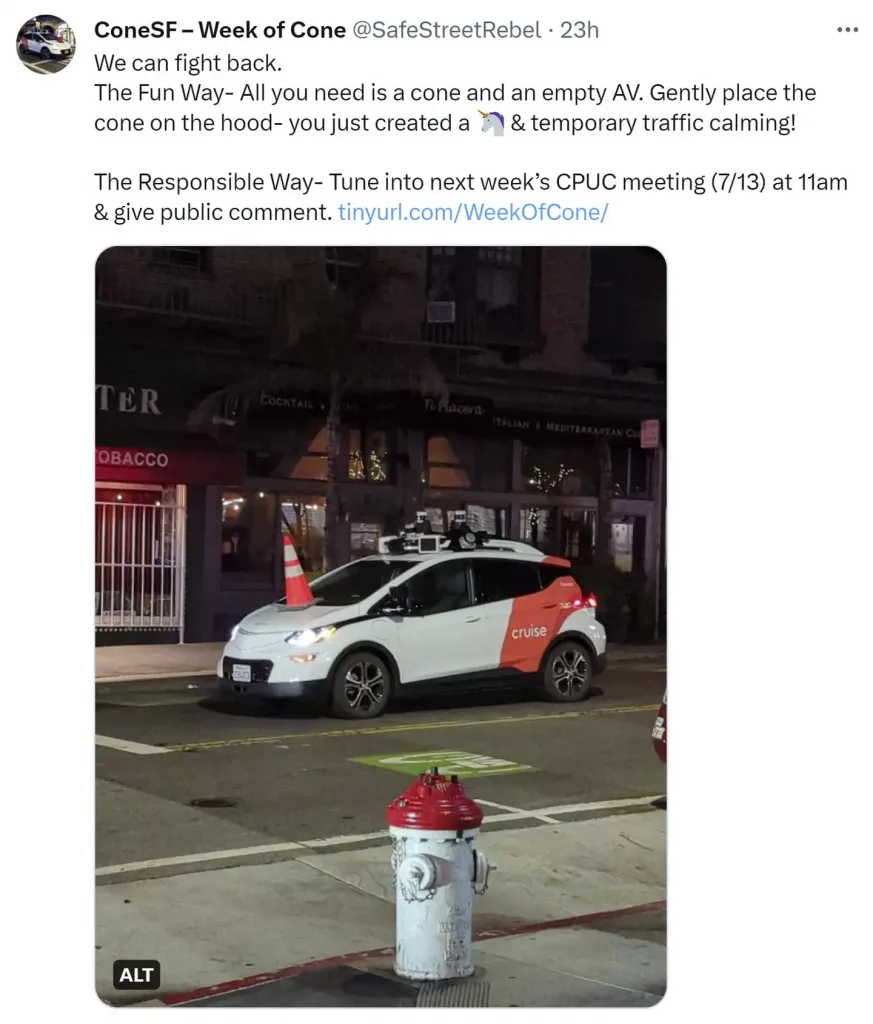
Task: Open the ConeSF – Week of Cone display name
Action: [220, 30]
